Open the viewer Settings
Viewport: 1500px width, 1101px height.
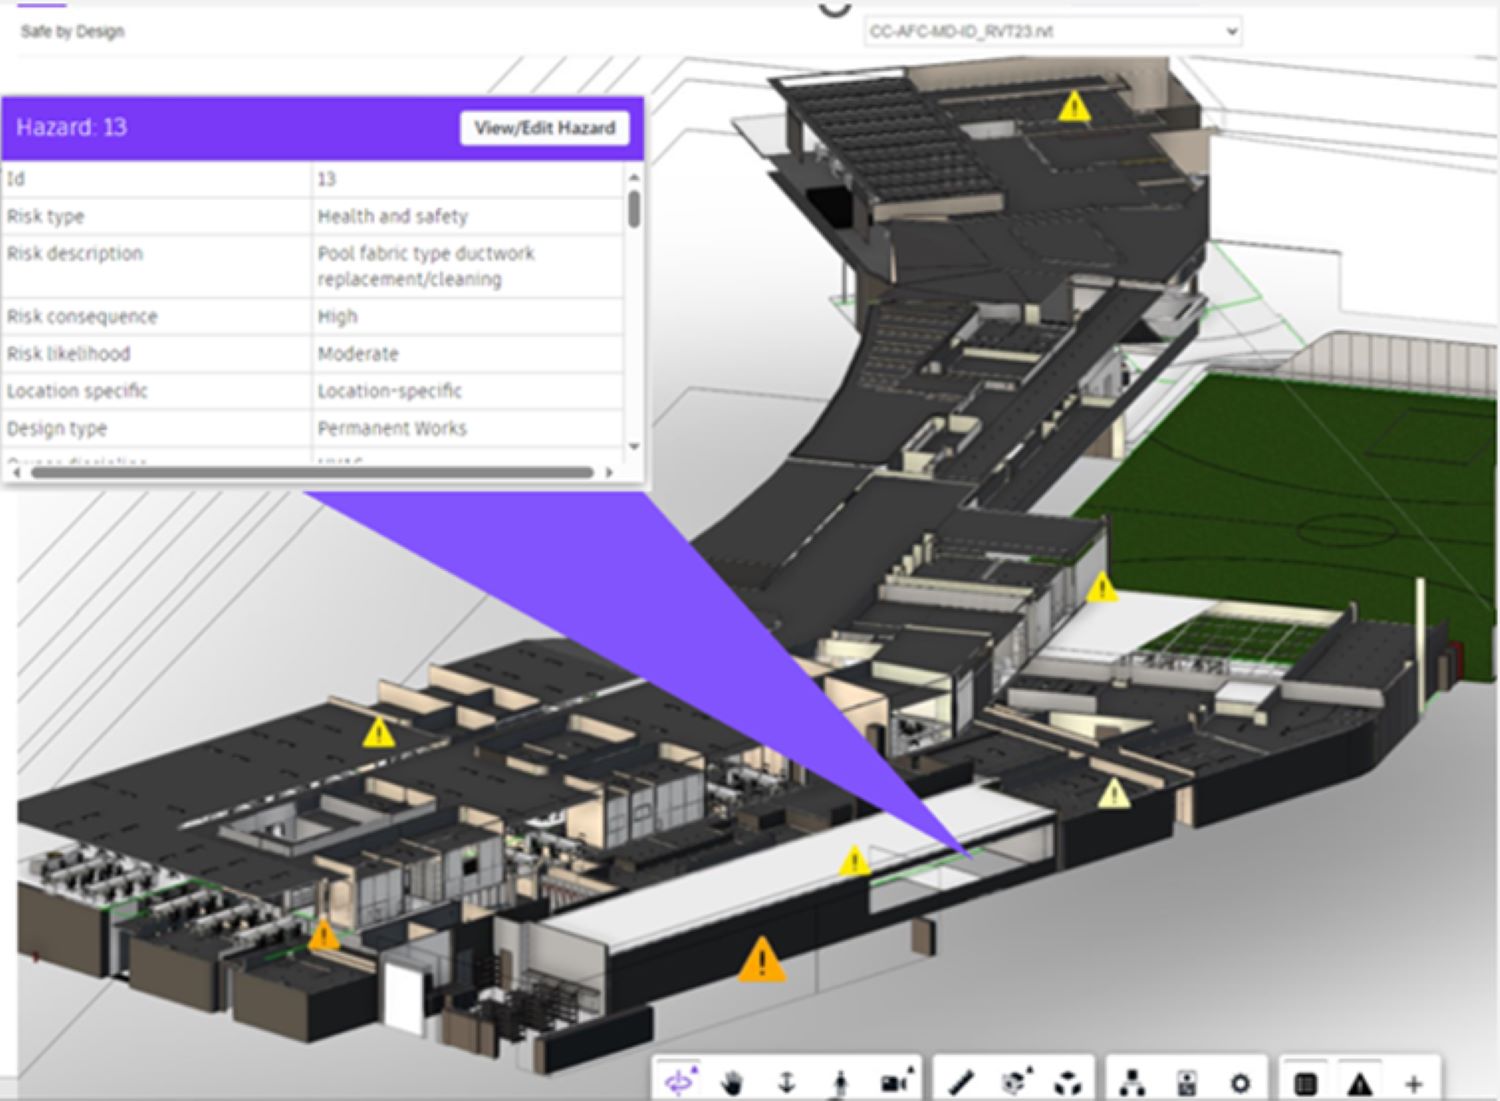(1240, 1080)
